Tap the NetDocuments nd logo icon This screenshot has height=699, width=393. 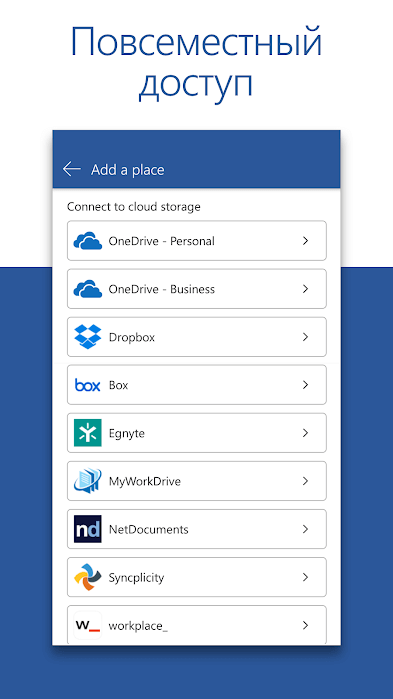coord(87,529)
